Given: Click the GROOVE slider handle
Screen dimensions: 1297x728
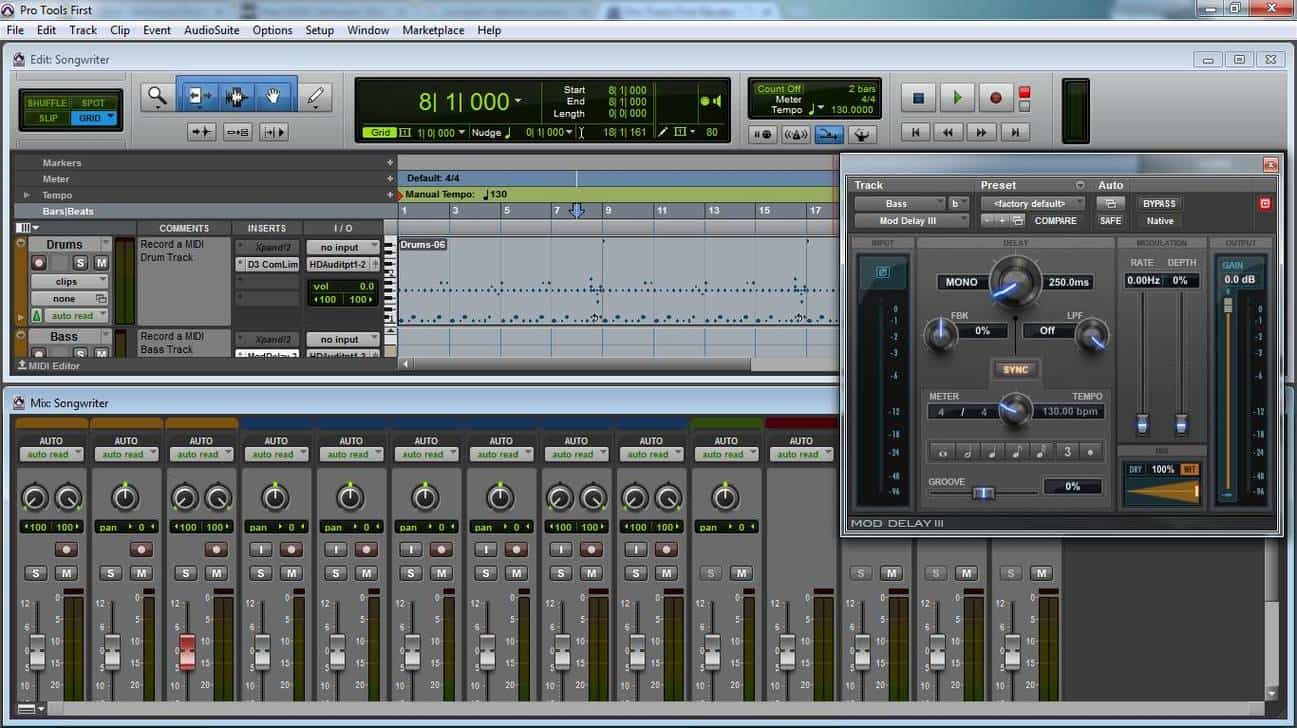Looking at the screenshot, I should tap(983, 492).
